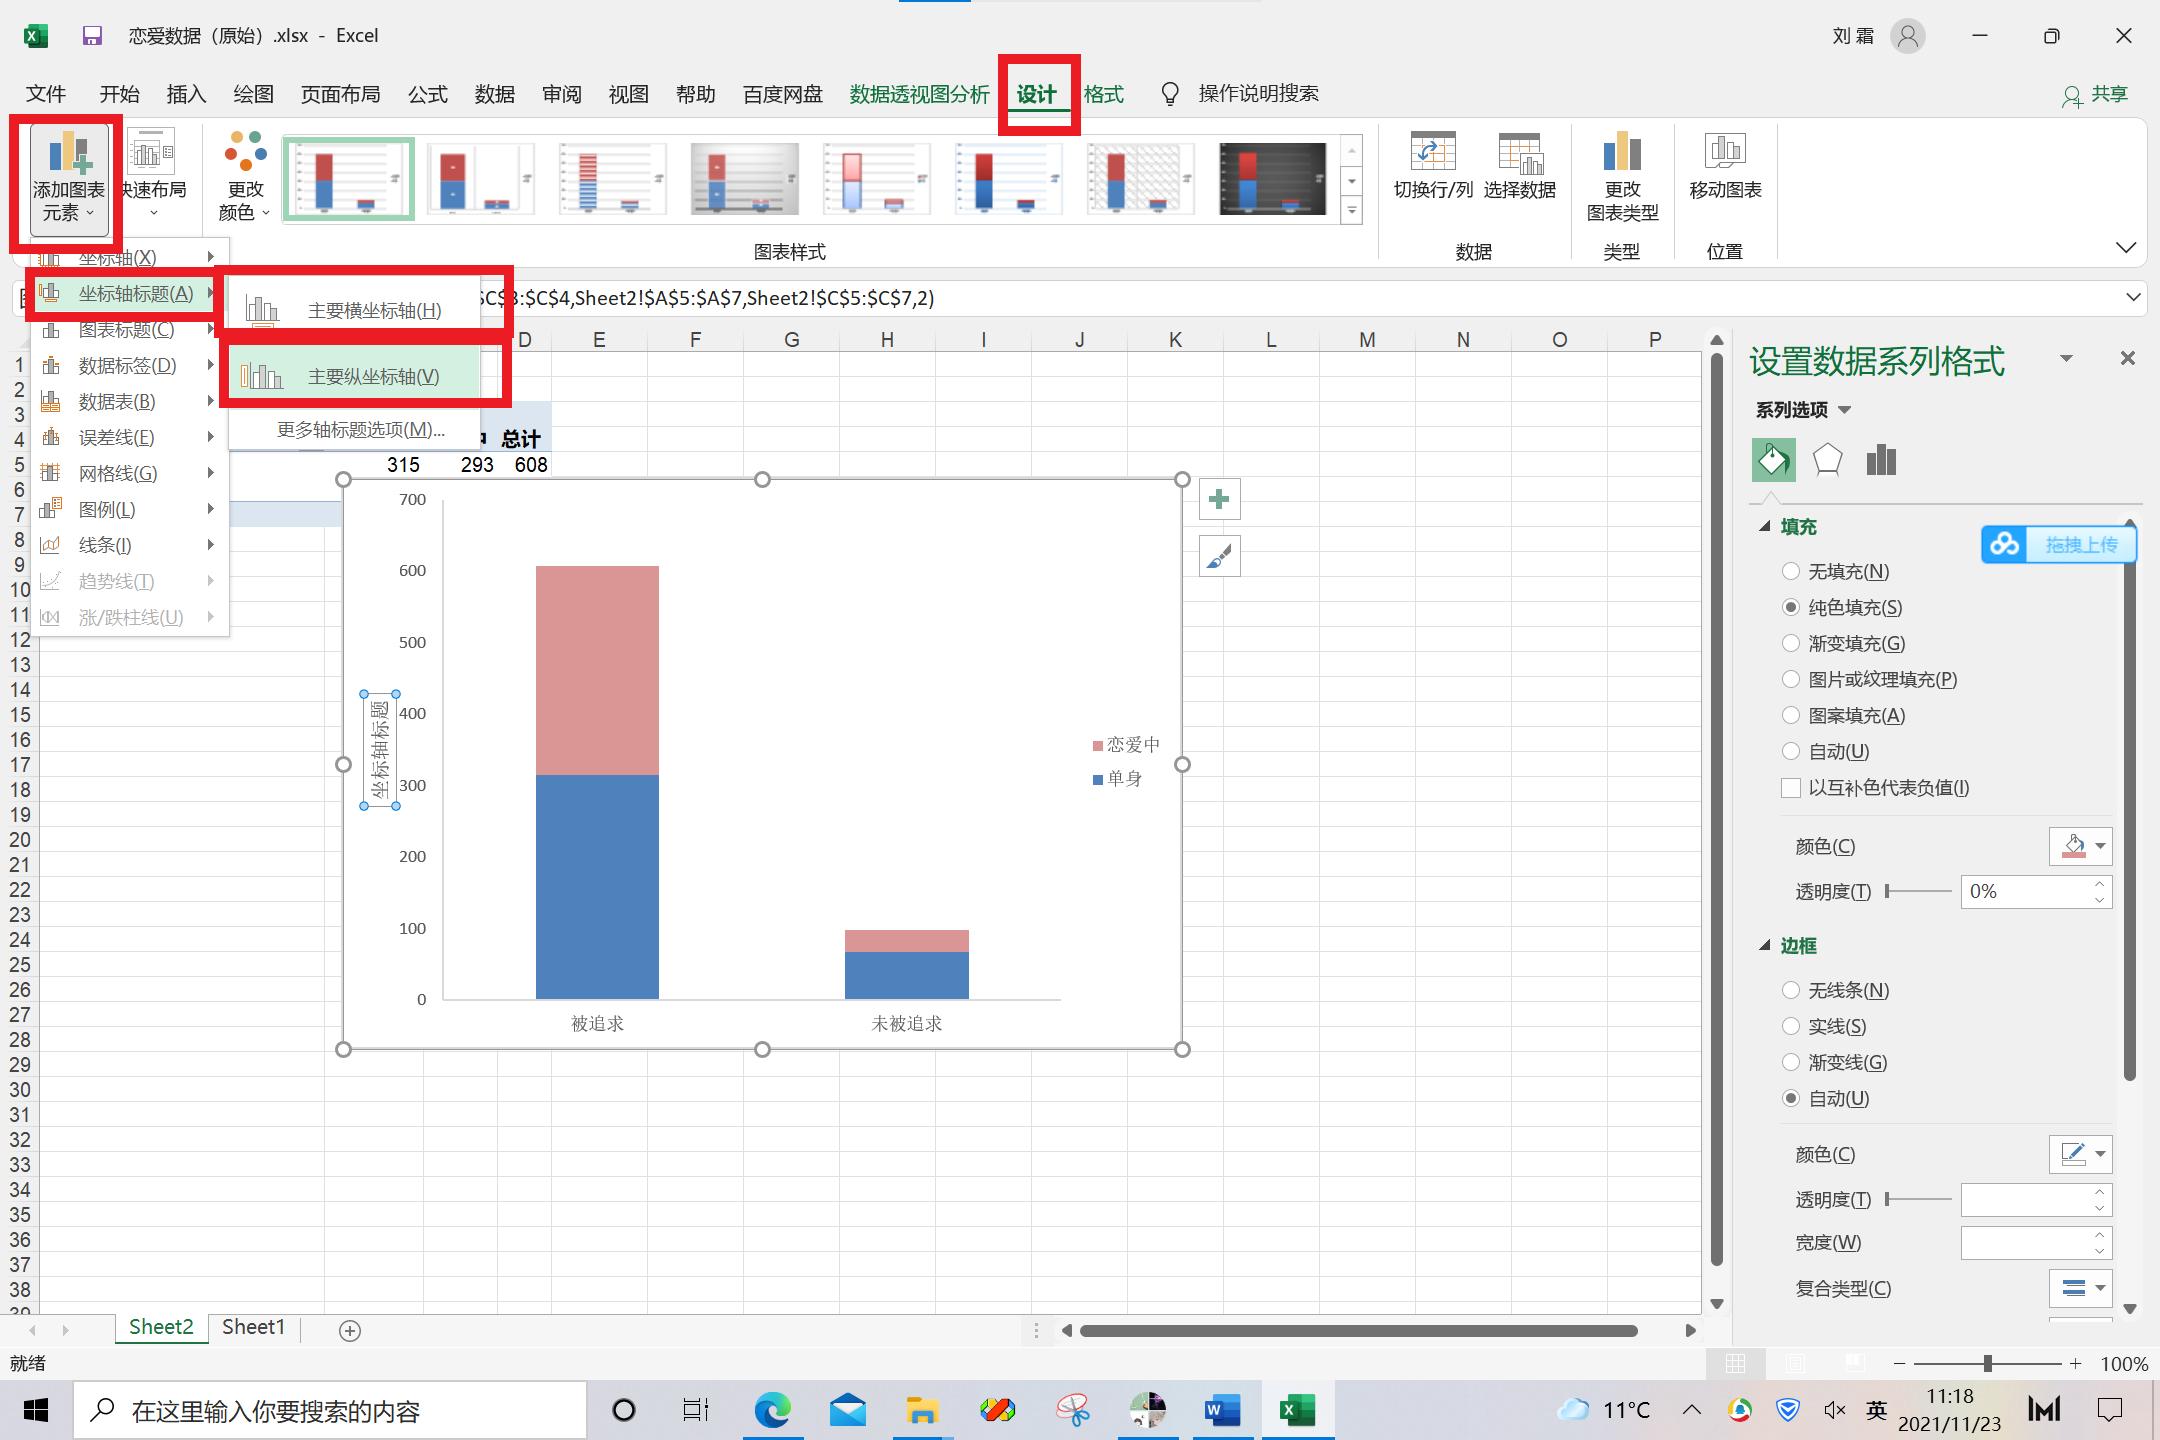Select the Effects pentagon tab in format pane
Image resolution: width=2160 pixels, height=1440 pixels.
pos(1827,460)
